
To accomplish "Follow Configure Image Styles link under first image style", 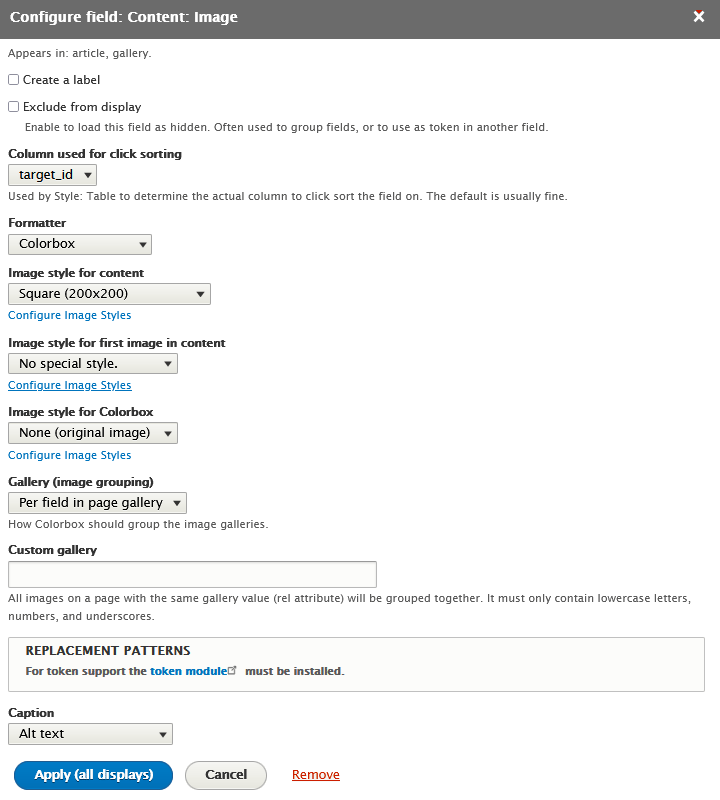I will coord(70,385).
